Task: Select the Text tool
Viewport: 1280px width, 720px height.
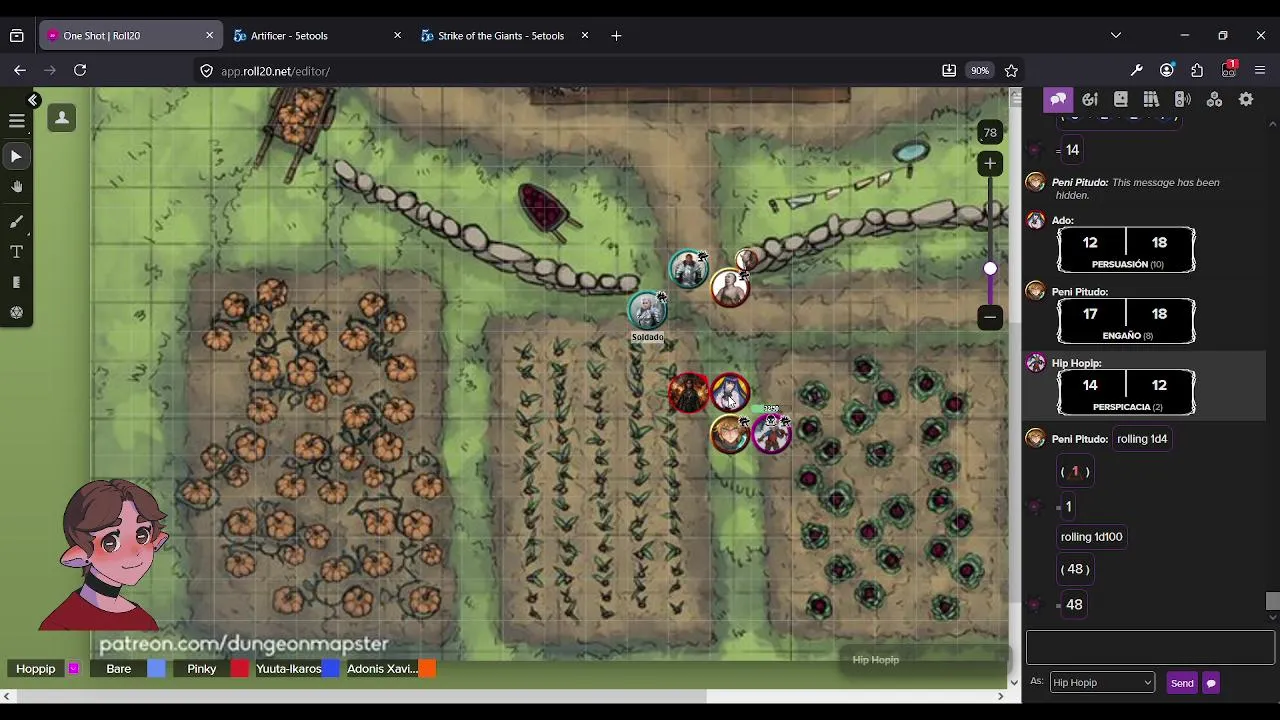Action: [x=16, y=252]
